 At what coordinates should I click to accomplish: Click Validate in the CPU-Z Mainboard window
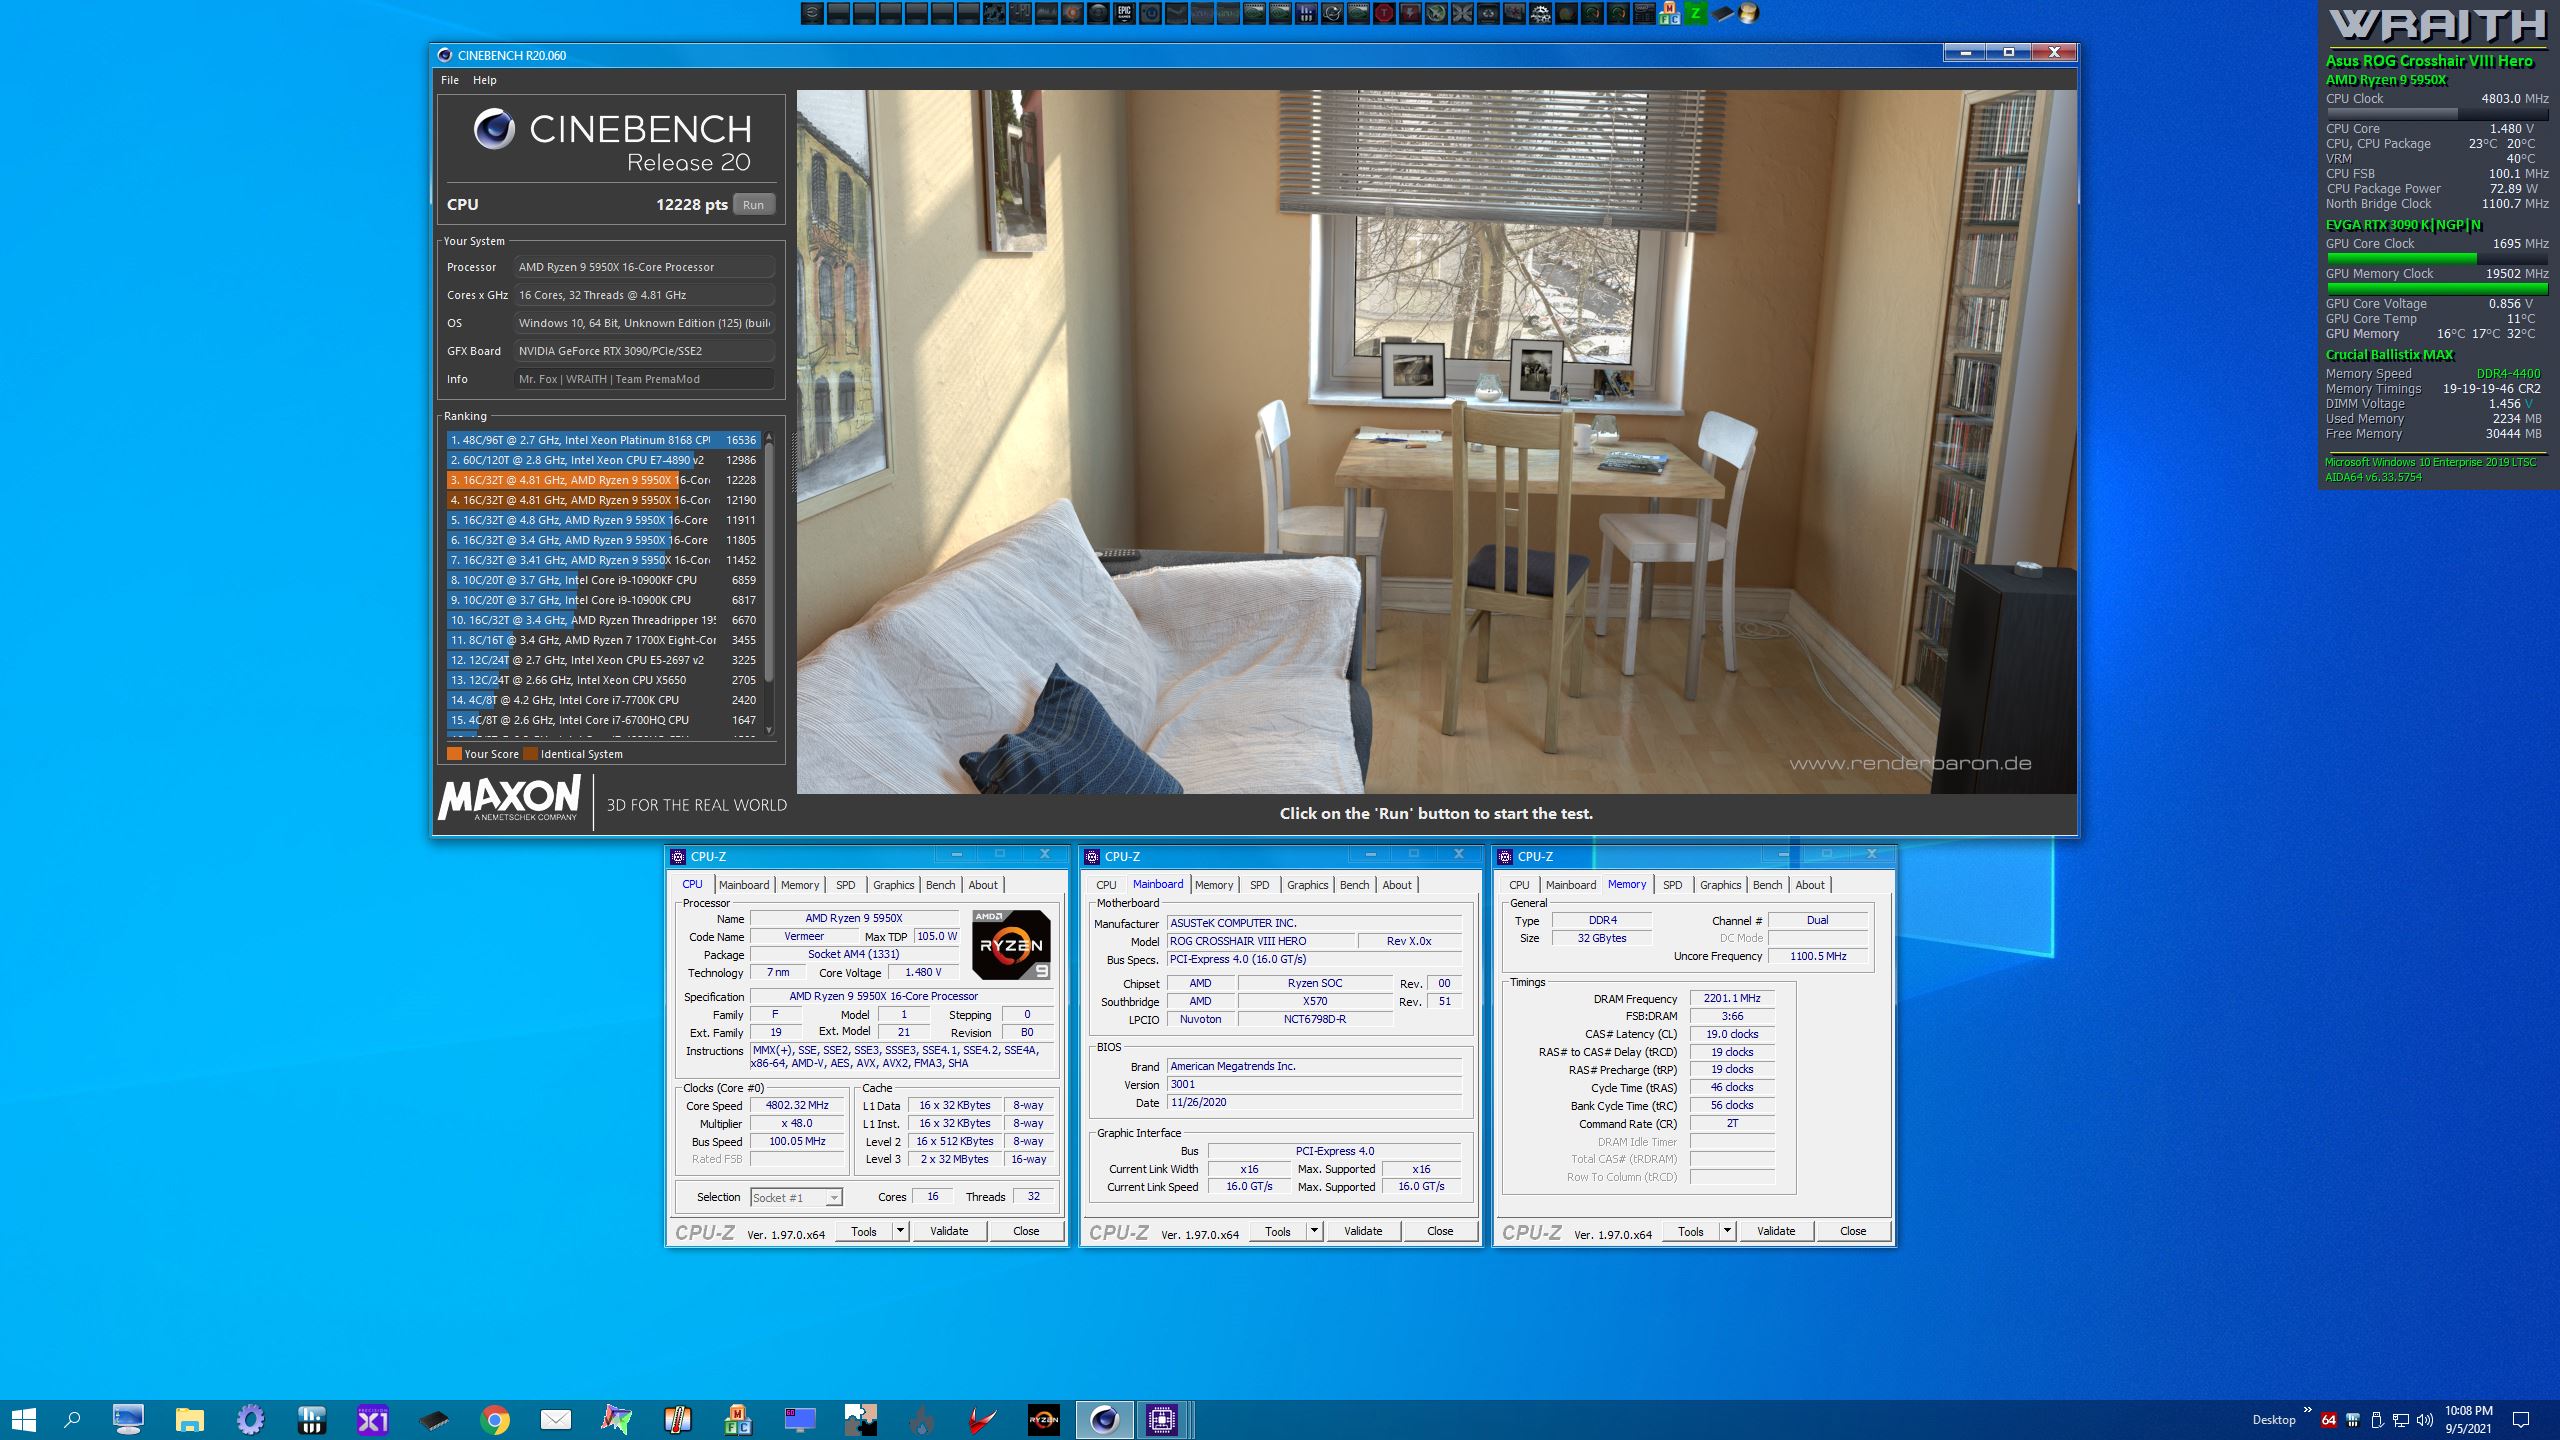point(1362,1231)
